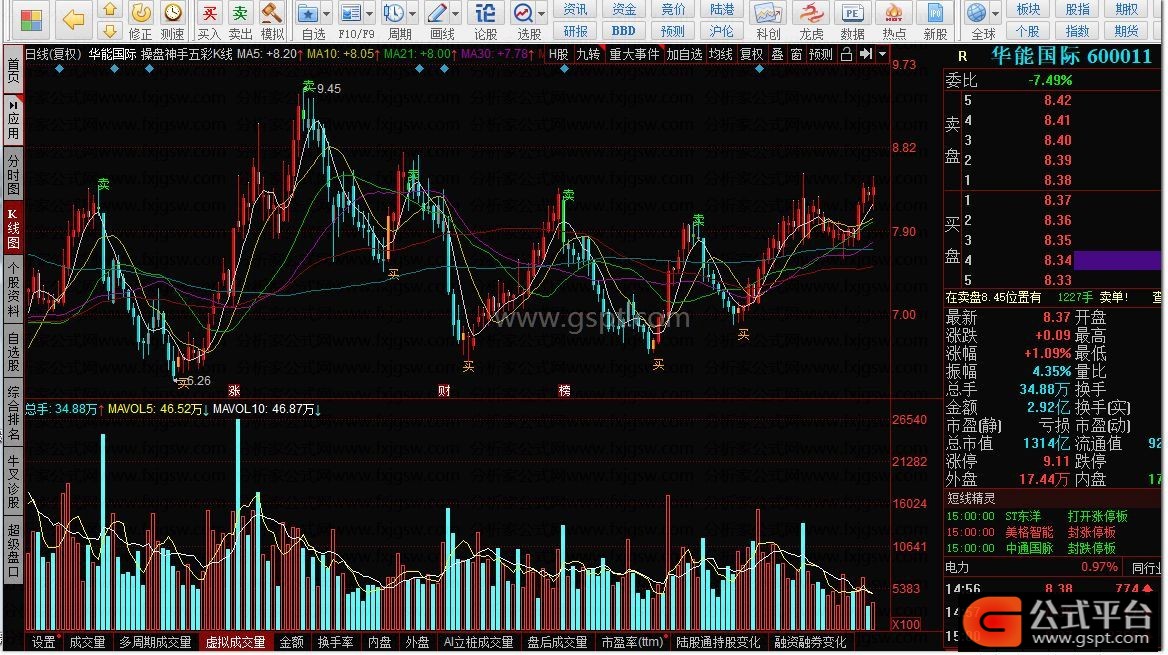Expand the 全球 global dropdown arrow
Screen dimensions: 1168x655
[995, 13]
